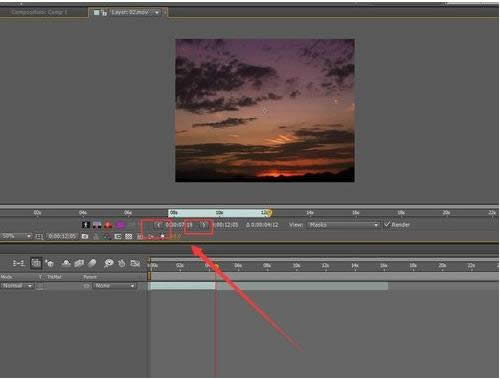The image size is (500, 379).
Task: Click the Toggle Alpha icon in Layer panel
Action: point(86,225)
